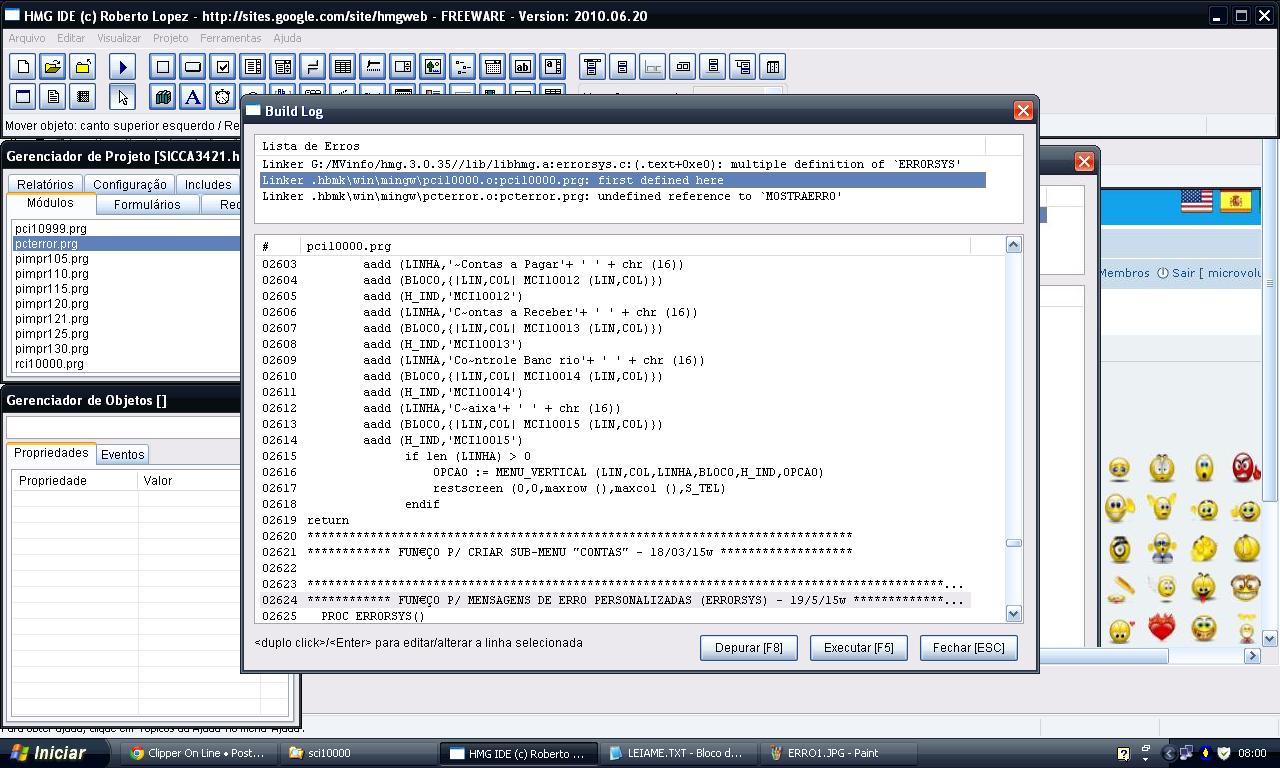Viewport: 1280px width, 768px height.
Task: Click the Spanish flag icon
Action: pos(1236,201)
